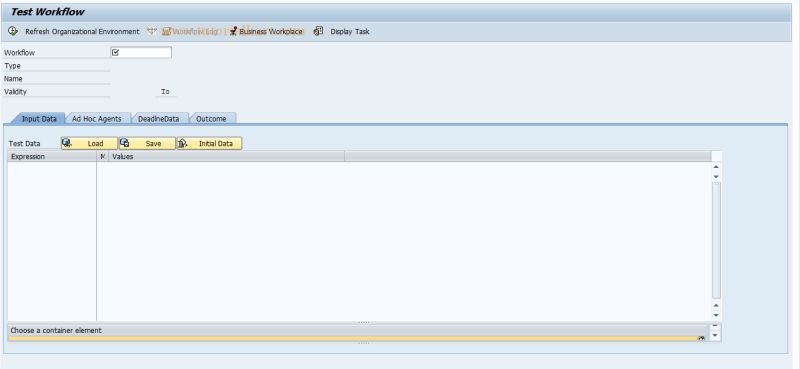Click Refresh Organizational Environment
The width and height of the screenshot is (800, 369).
click(x=82, y=32)
